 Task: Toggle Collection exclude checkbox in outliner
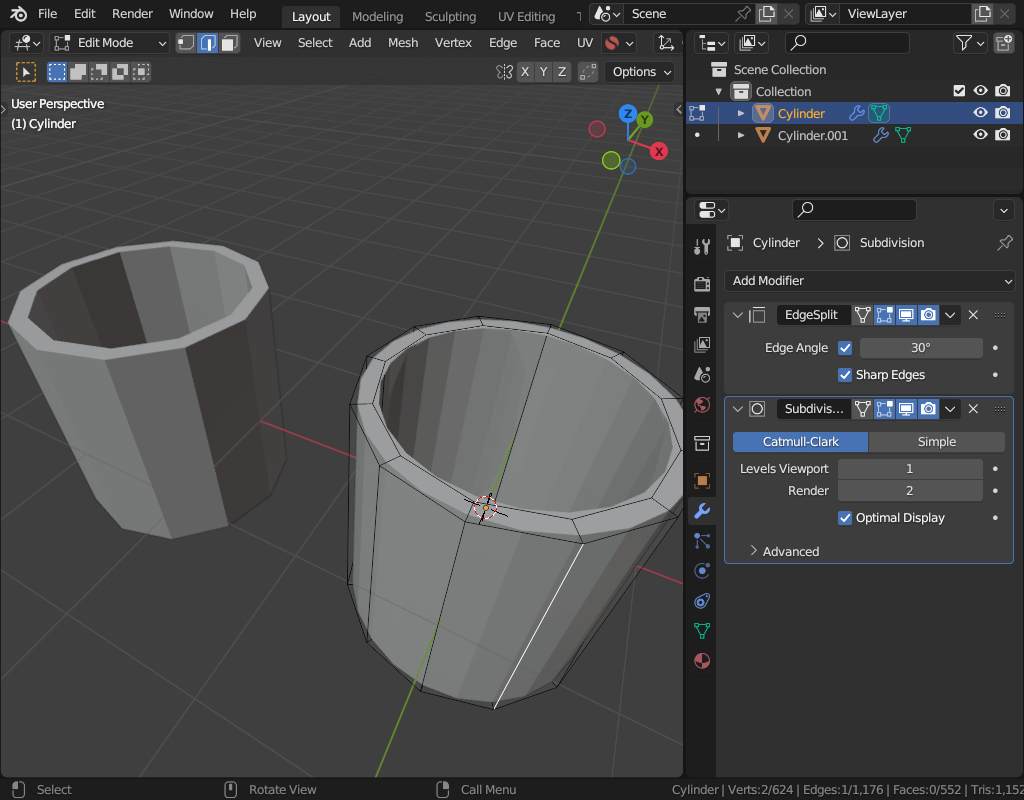pyautogui.click(x=959, y=91)
